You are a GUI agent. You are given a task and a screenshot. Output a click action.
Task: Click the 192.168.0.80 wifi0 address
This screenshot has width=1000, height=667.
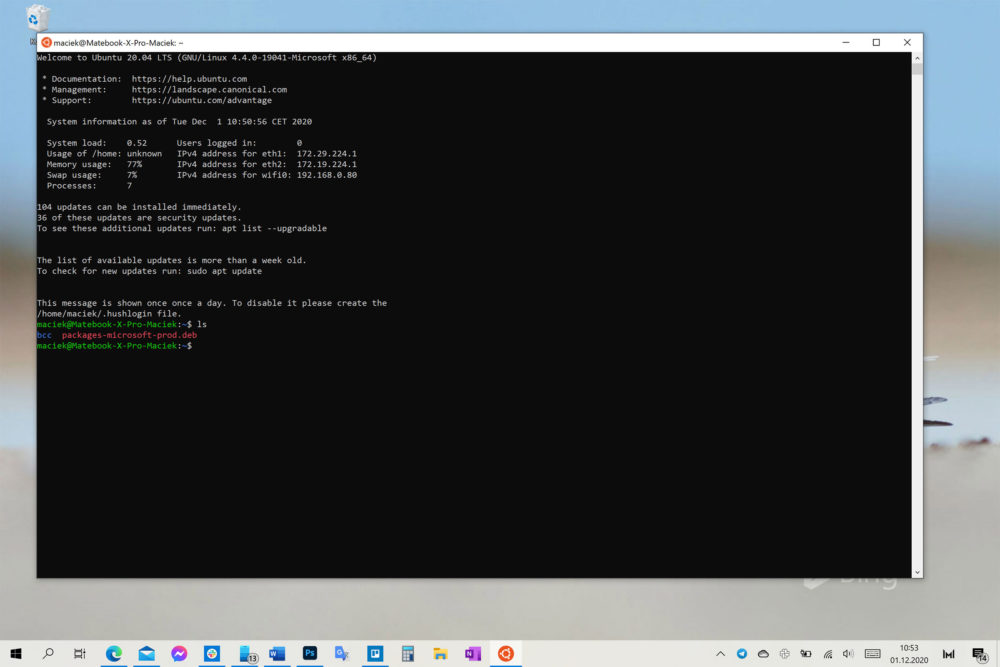point(327,175)
